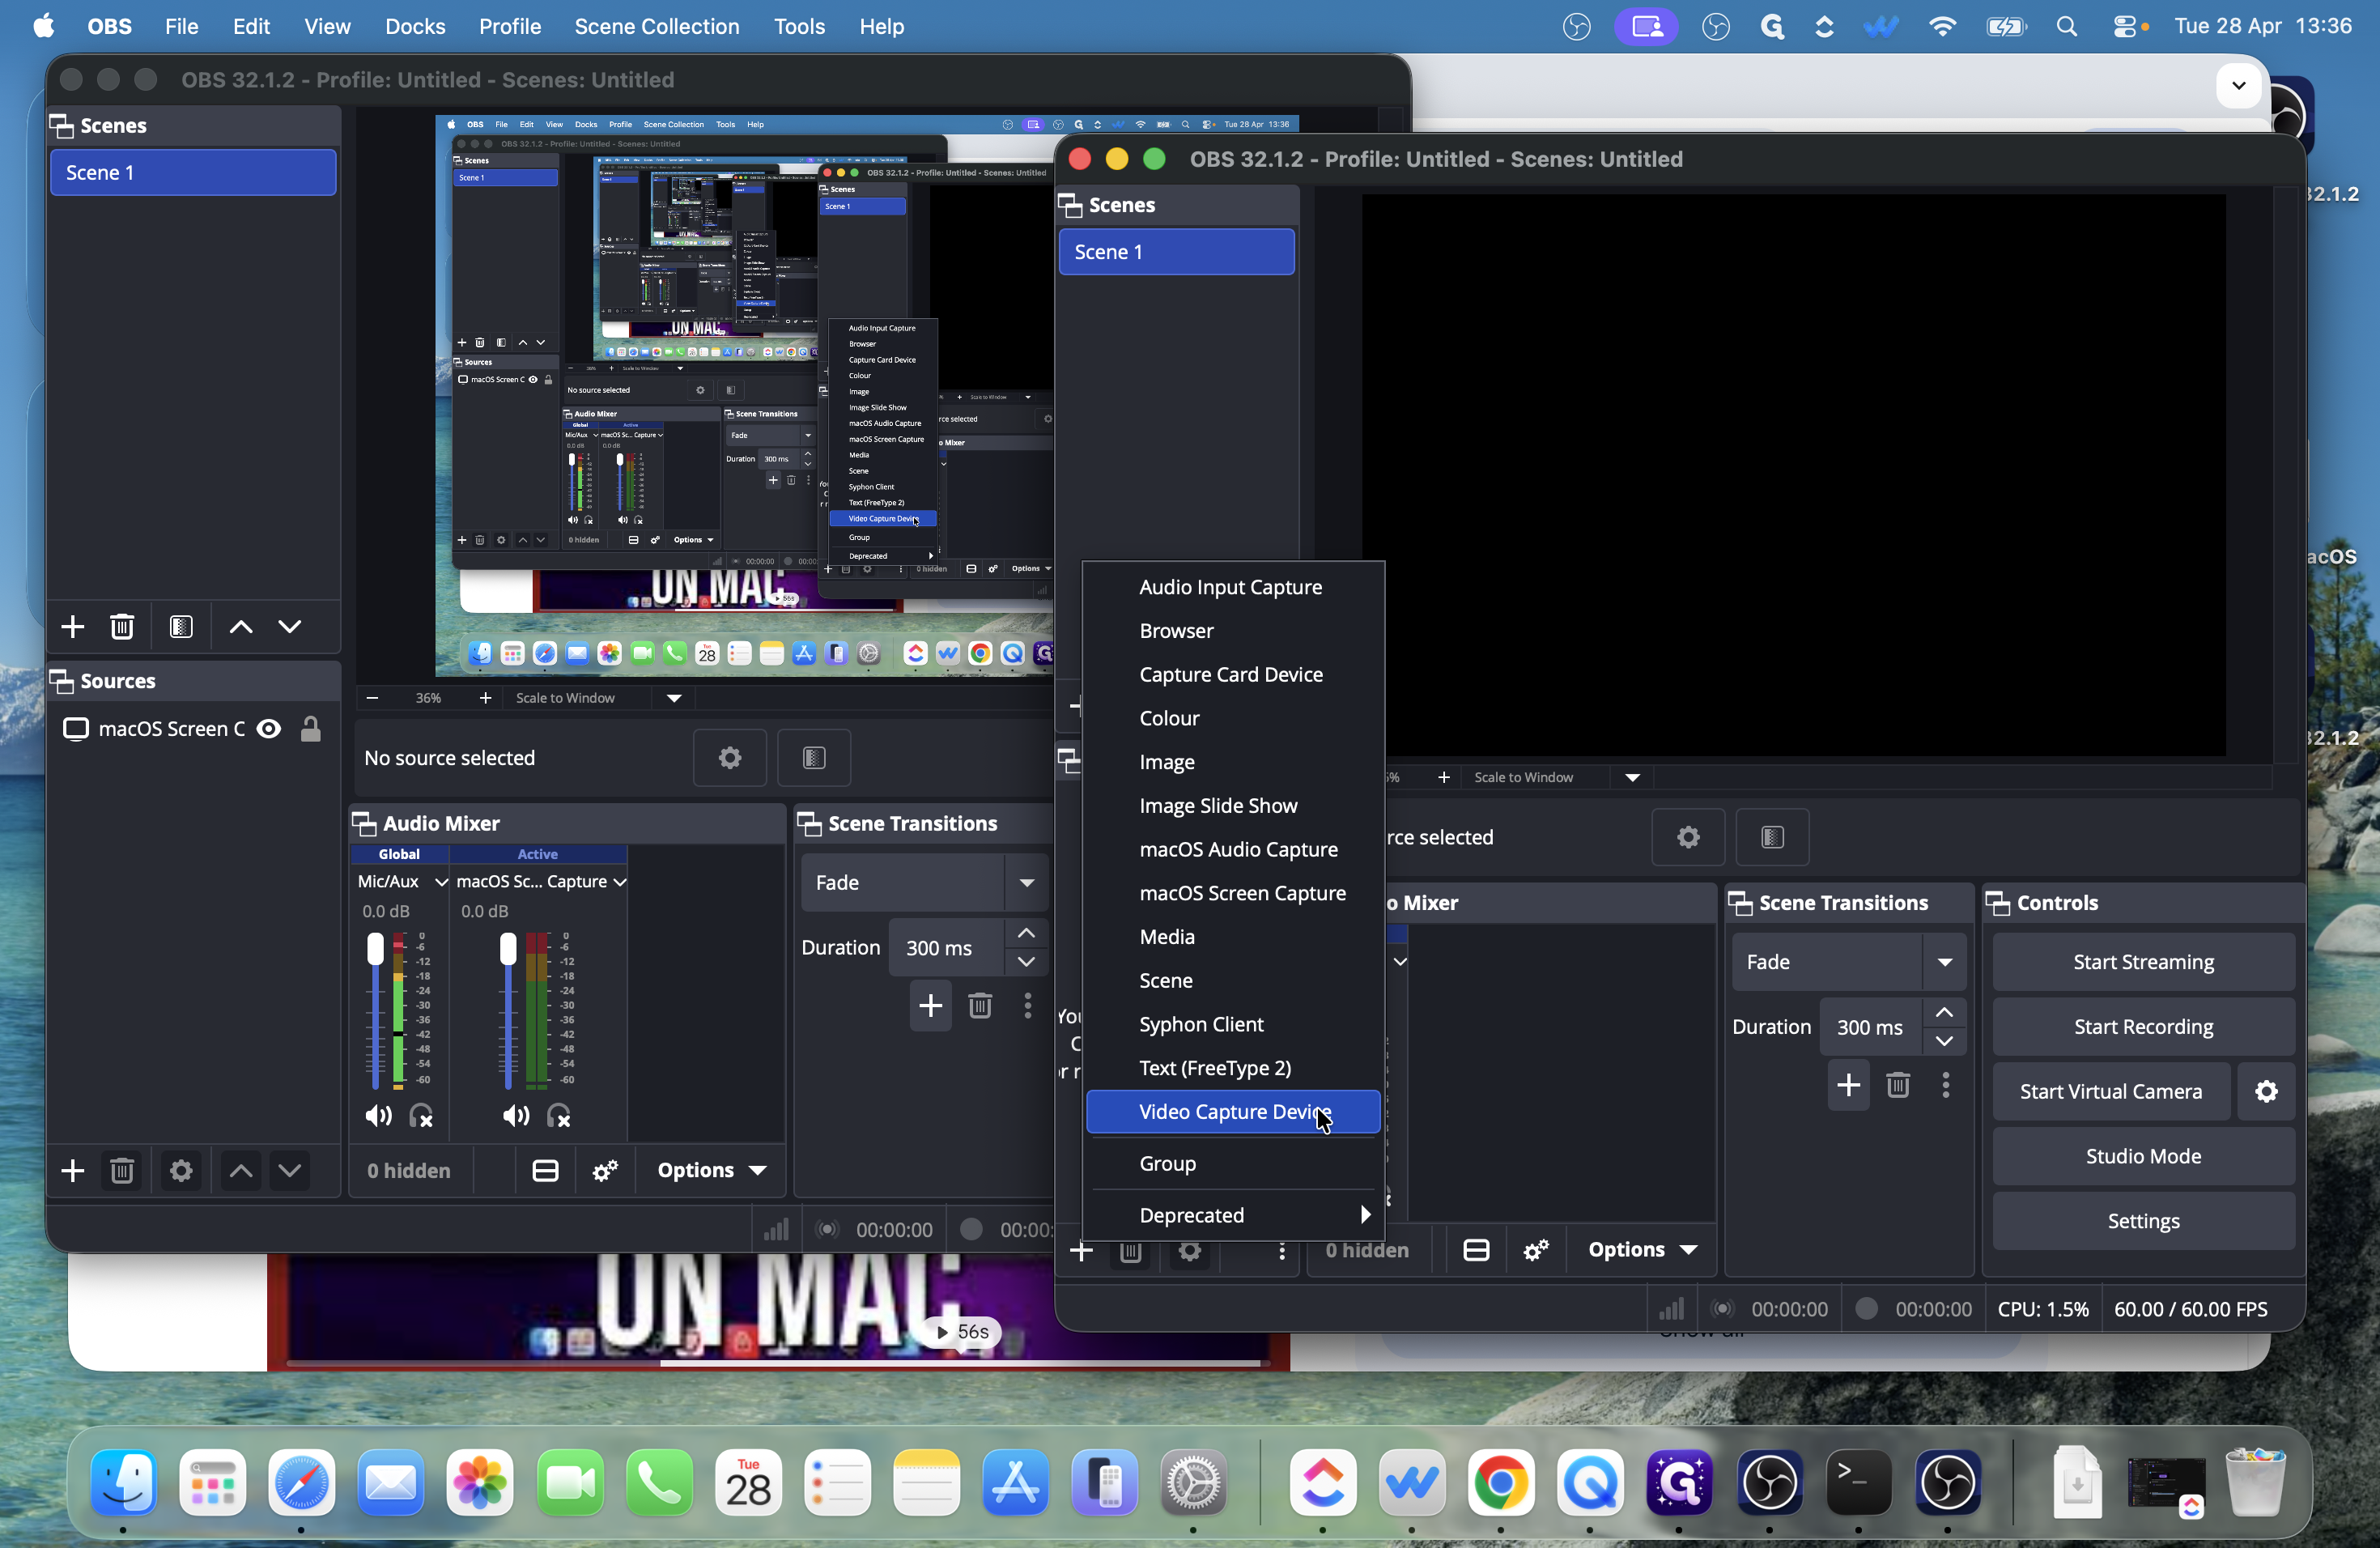Viewport: 2380px width, 1548px height.
Task: Click Start Virtual Camera
Action: pyautogui.click(x=2110, y=1091)
